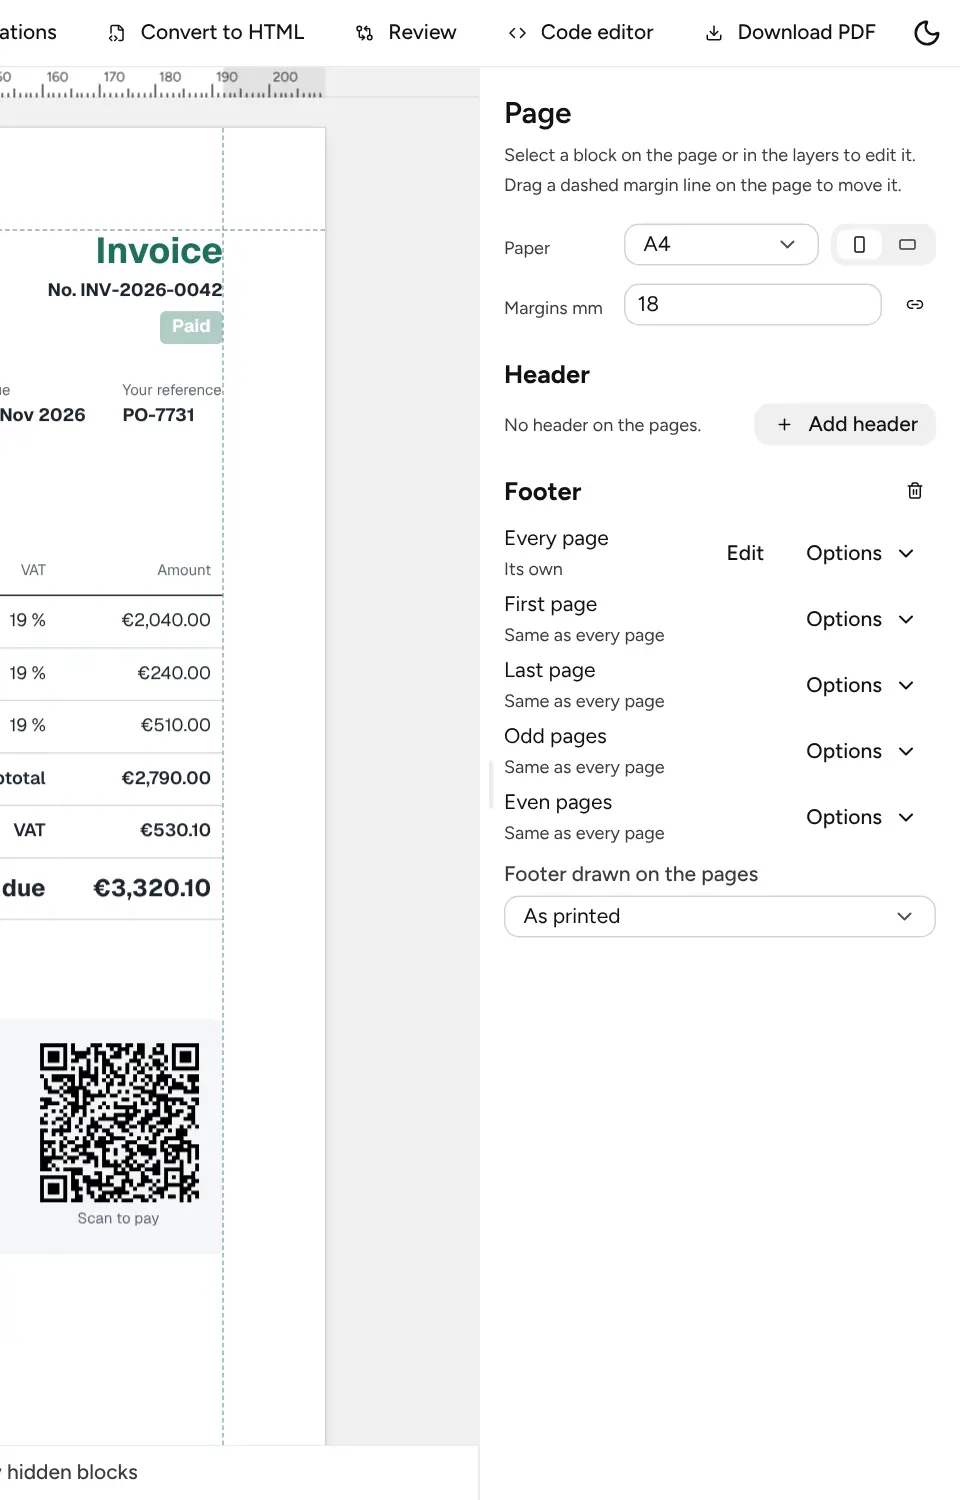
Task: Click the VAT column header
Action: [x=33, y=571]
